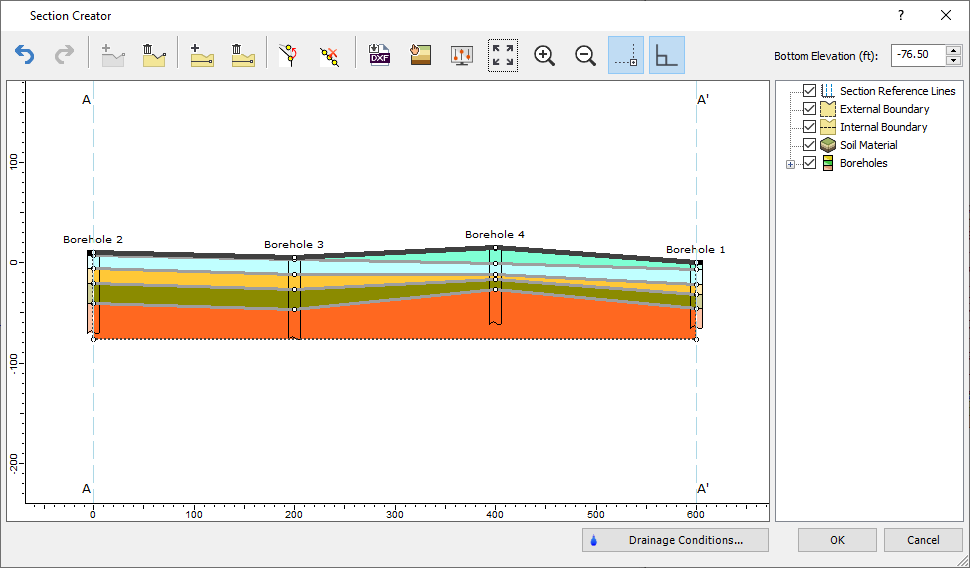Viewport: 970px width, 568px height.
Task: Open Drainage Conditions dialog
Action: coord(675,540)
